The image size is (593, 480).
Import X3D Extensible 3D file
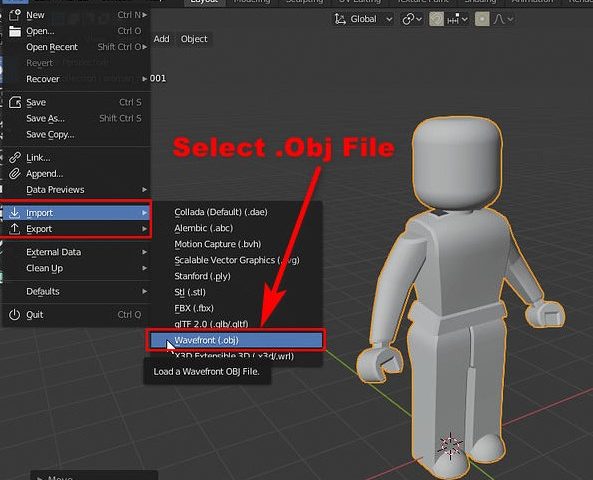236,356
